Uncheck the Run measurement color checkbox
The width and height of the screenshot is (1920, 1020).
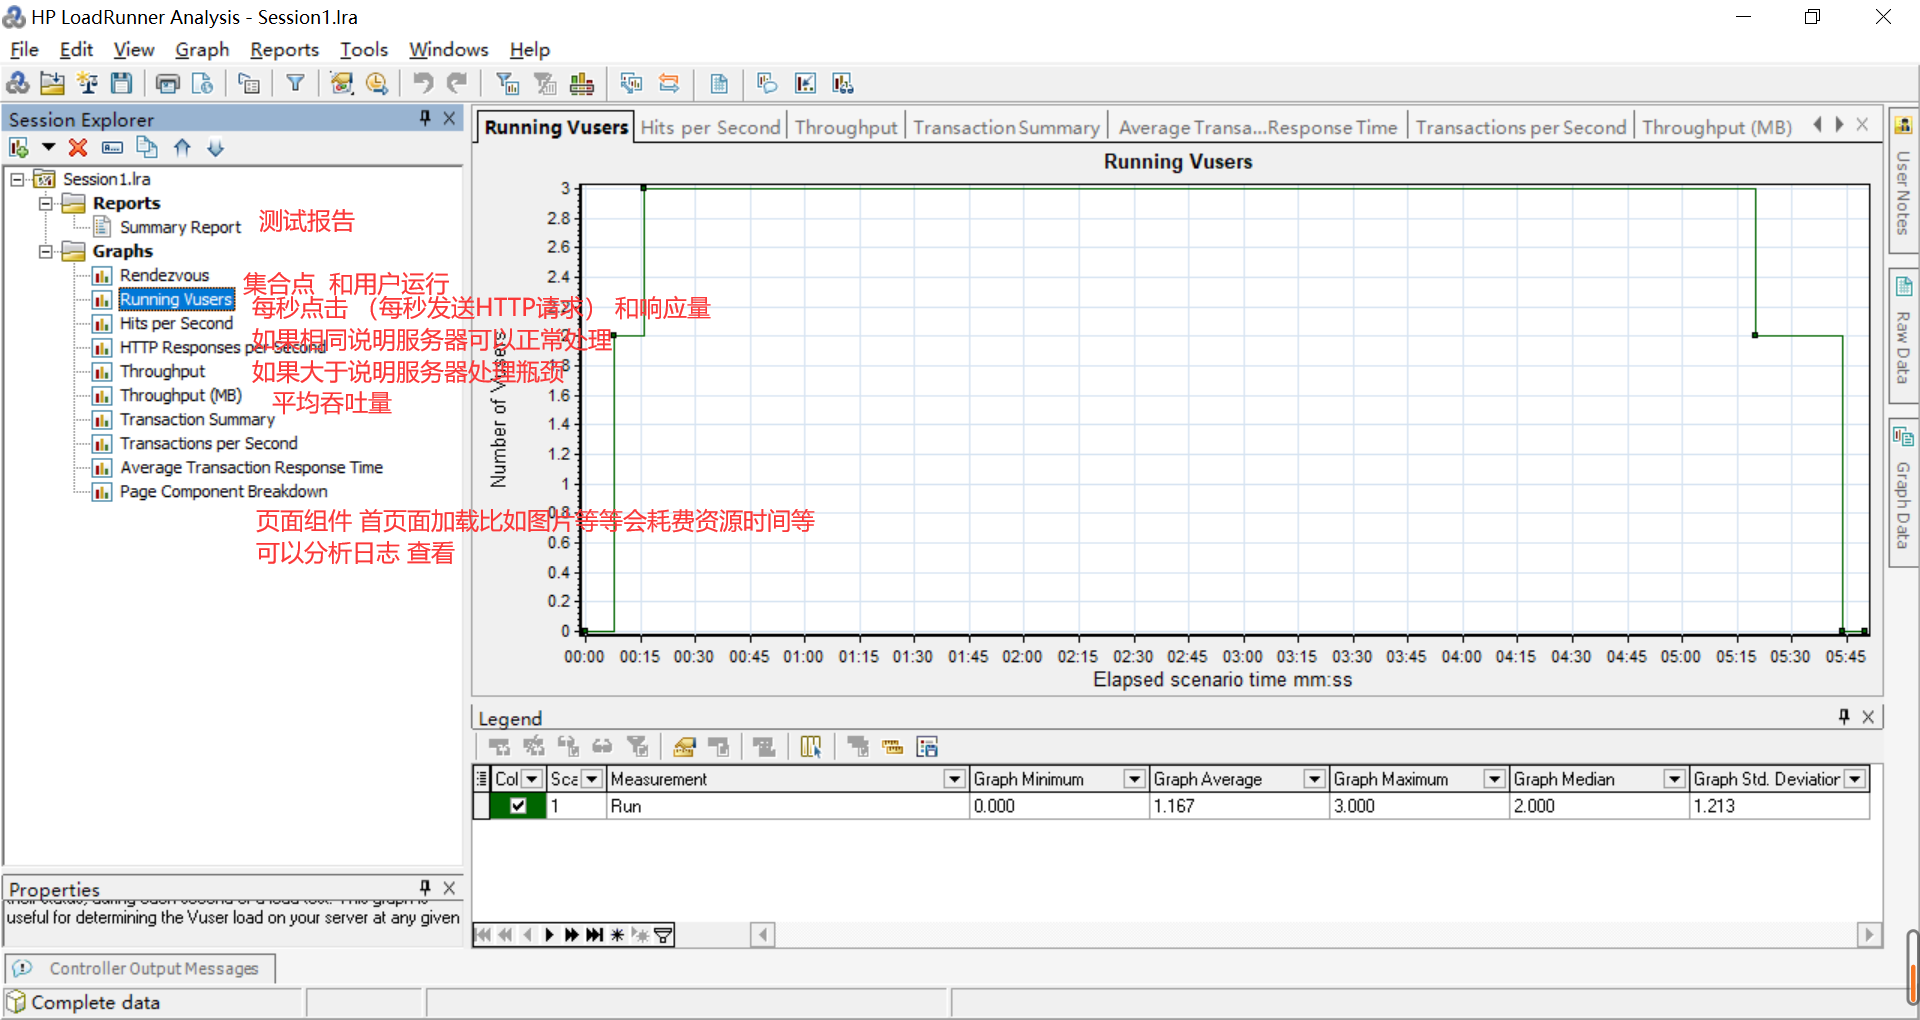(518, 806)
